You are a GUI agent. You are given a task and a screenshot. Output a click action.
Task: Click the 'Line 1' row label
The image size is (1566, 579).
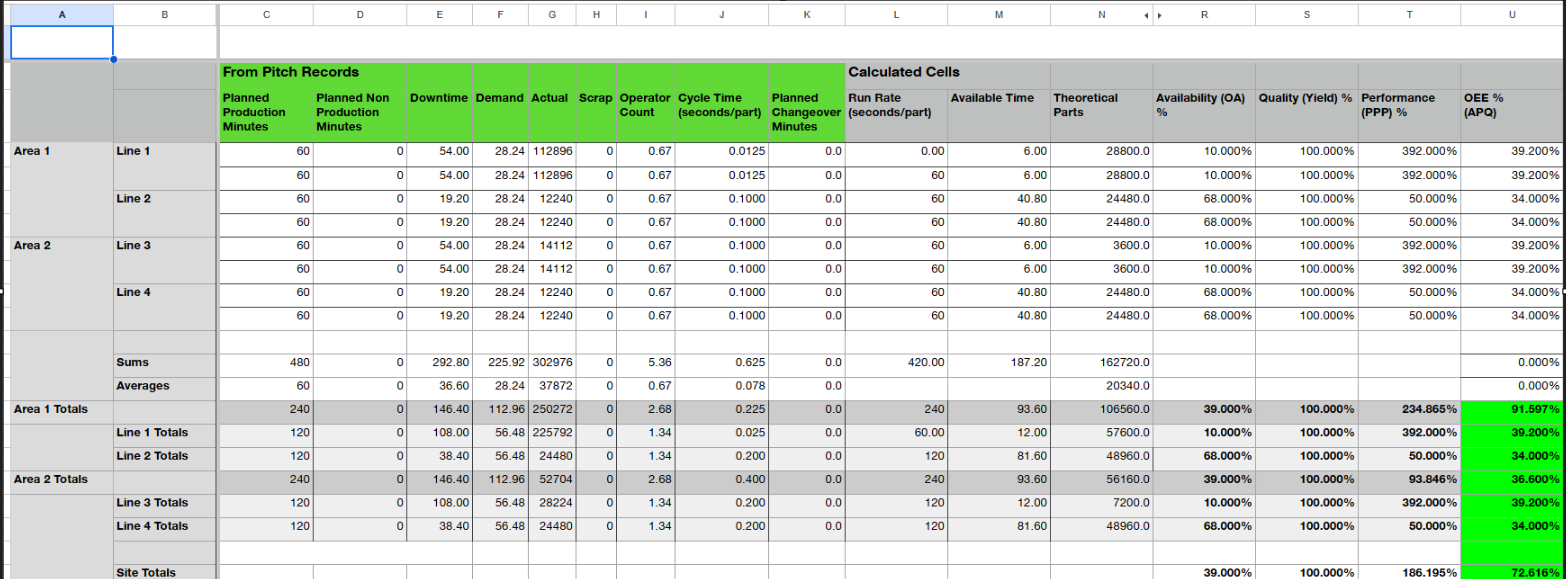(133, 152)
